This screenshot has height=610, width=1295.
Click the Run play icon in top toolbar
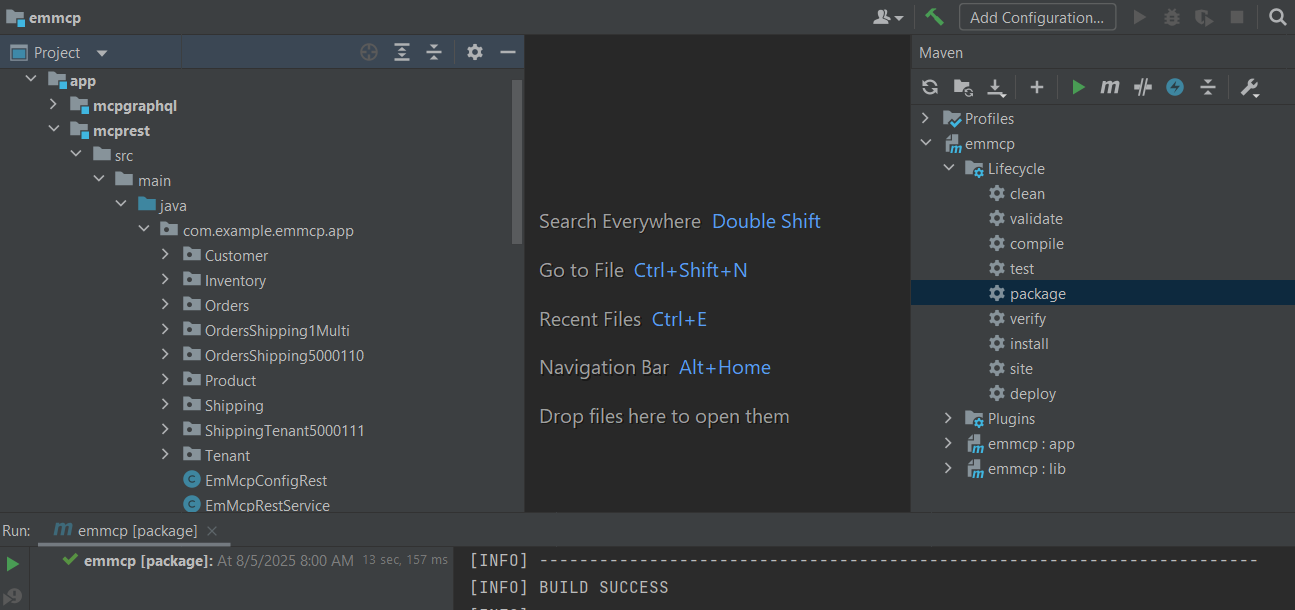click(1139, 17)
